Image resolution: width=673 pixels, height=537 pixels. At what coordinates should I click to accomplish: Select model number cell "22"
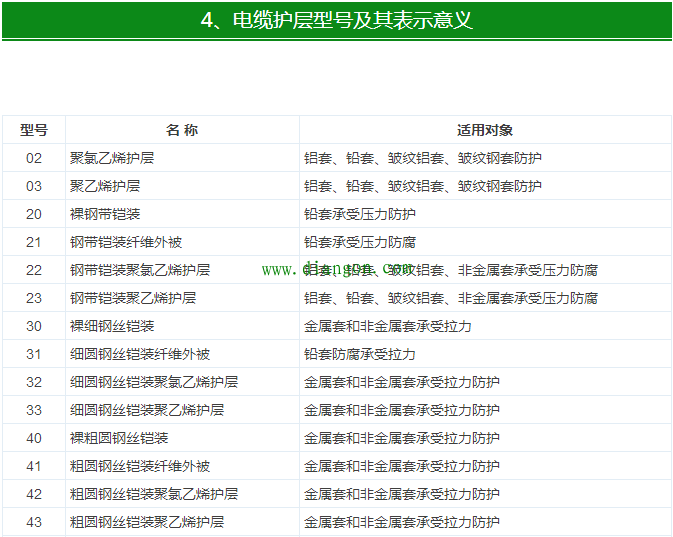click(x=34, y=270)
